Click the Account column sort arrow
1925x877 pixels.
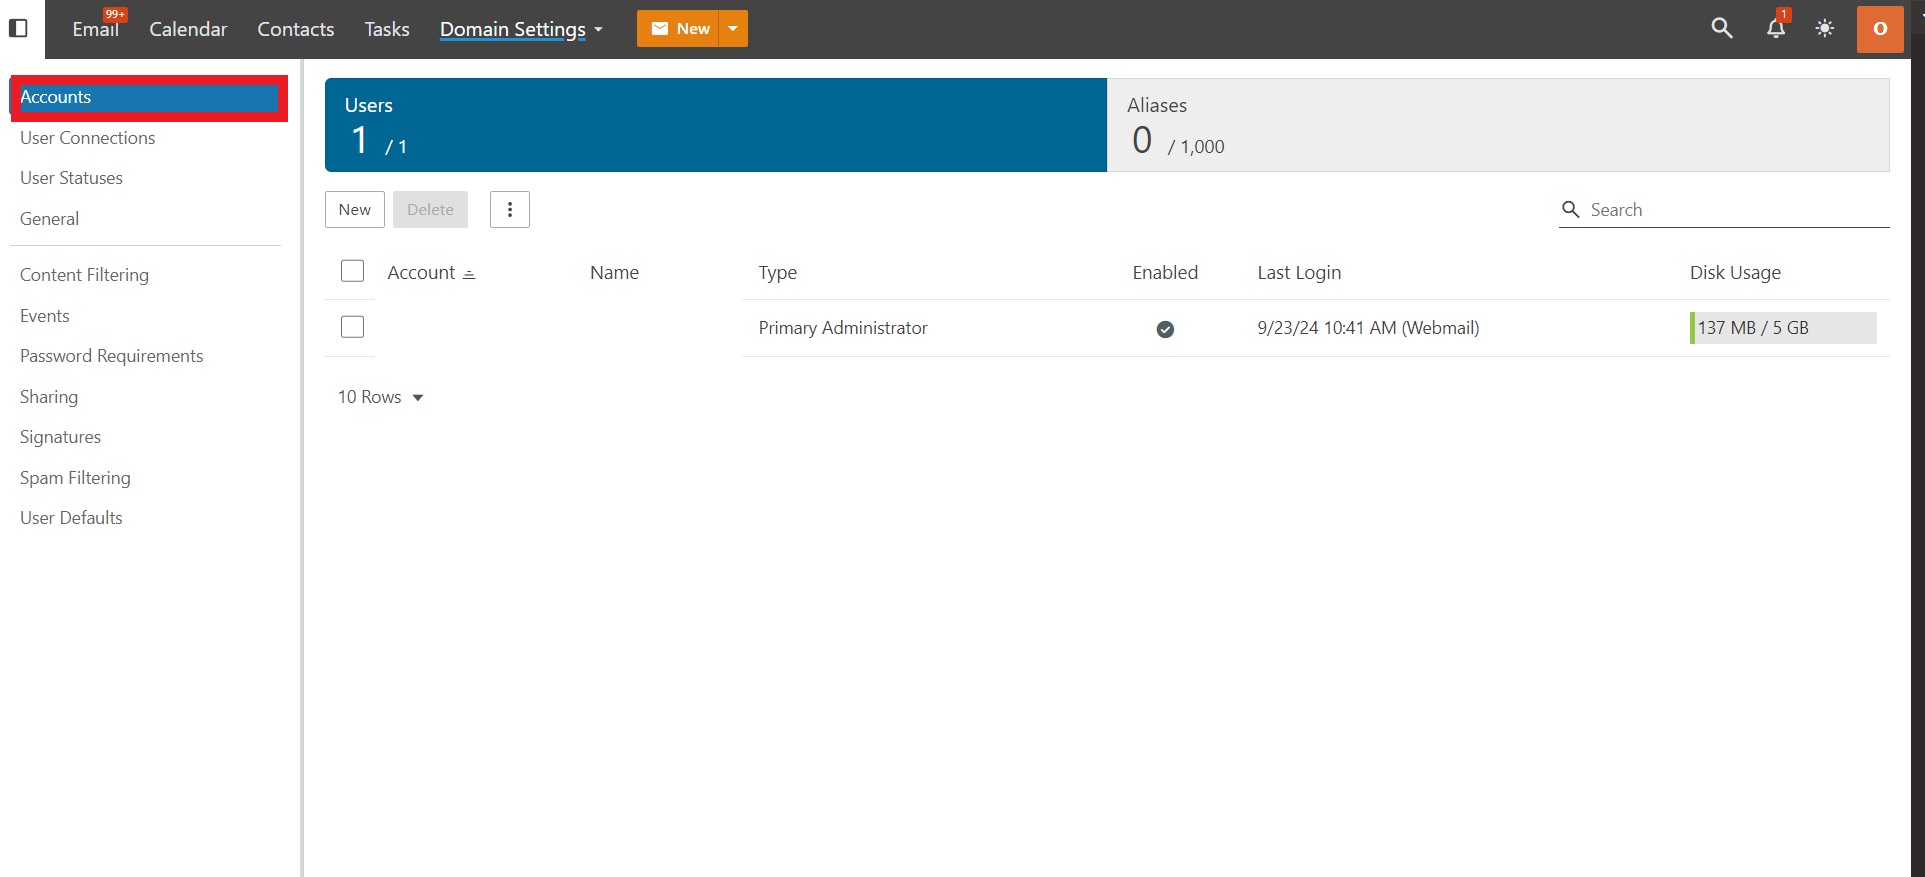pyautogui.click(x=469, y=274)
